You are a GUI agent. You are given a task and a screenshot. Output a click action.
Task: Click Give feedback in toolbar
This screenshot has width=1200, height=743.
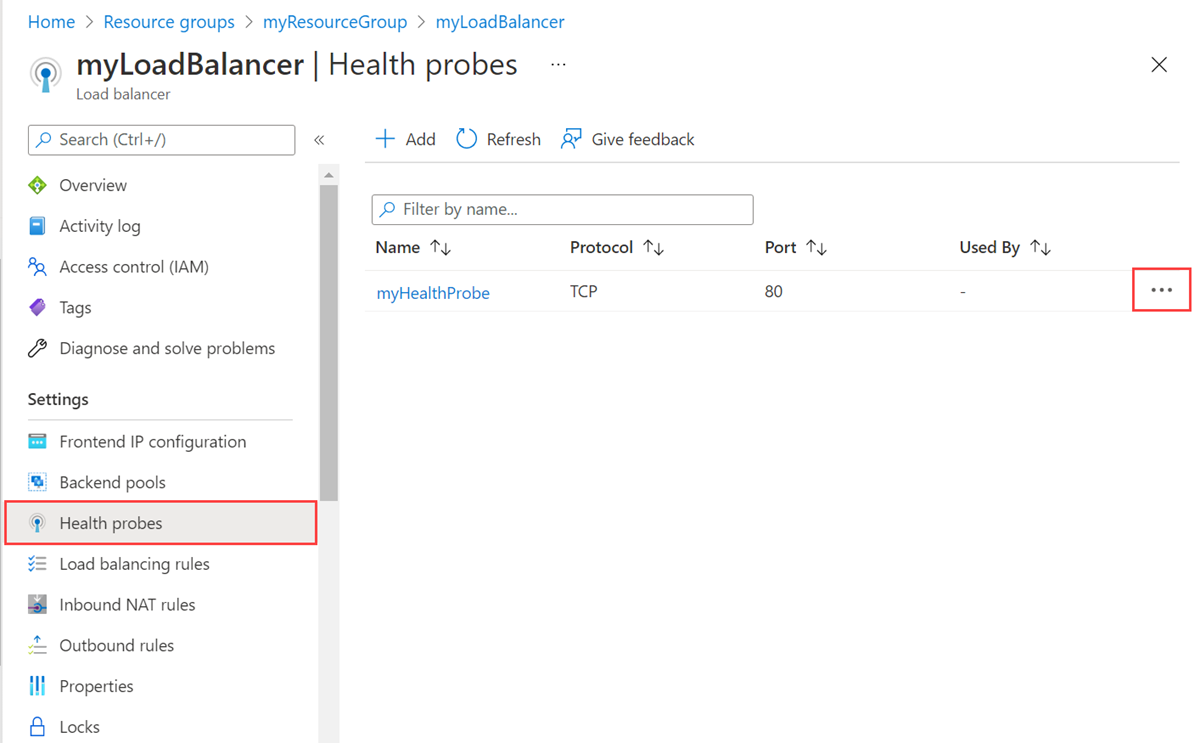pos(628,139)
